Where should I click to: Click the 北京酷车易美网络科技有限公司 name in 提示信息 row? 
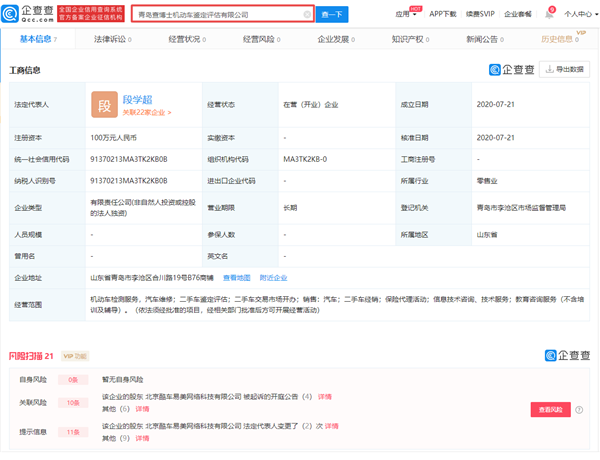(x=194, y=426)
